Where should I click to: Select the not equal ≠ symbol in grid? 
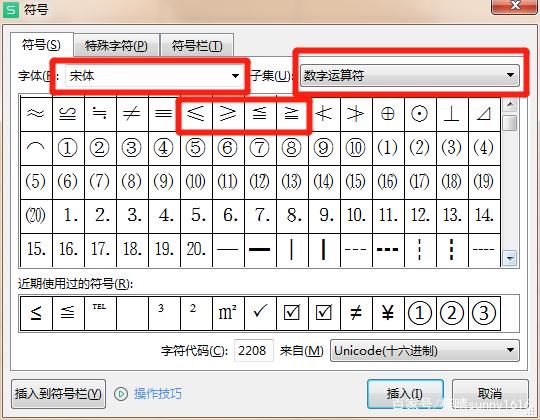point(132,114)
